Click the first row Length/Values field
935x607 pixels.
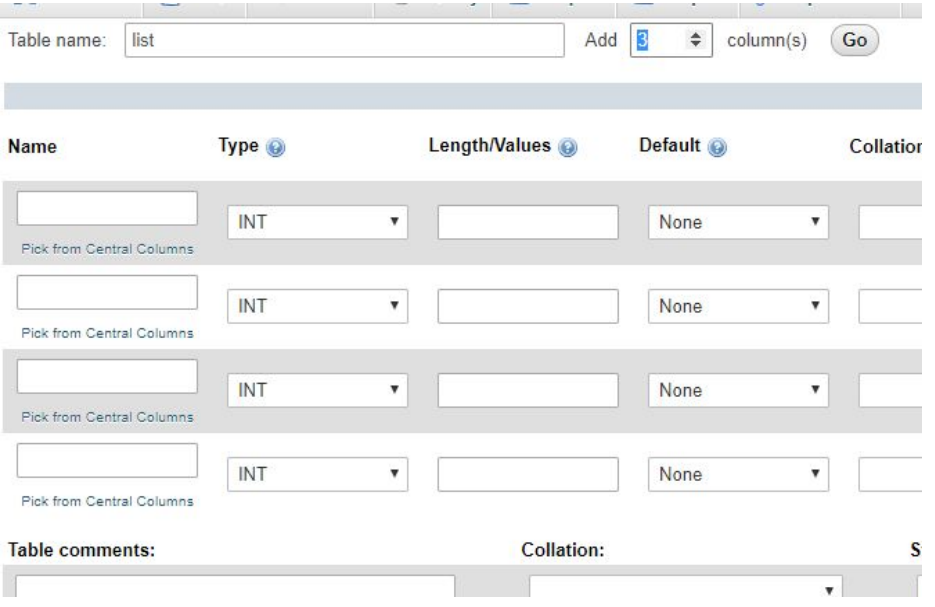pyautogui.click(x=527, y=223)
